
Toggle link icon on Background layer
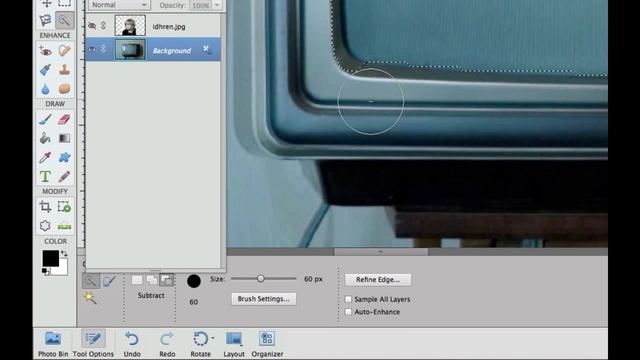[104, 49]
